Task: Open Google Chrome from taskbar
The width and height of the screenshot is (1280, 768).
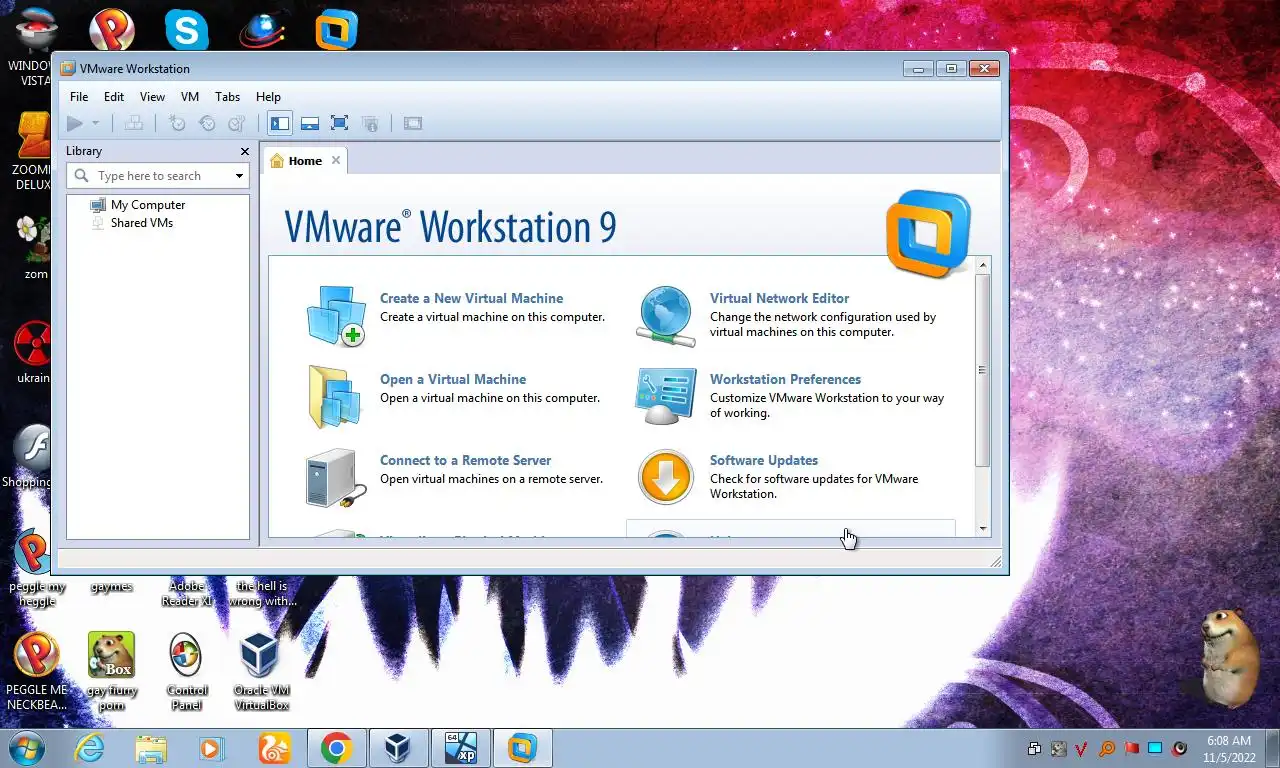Action: click(x=336, y=748)
